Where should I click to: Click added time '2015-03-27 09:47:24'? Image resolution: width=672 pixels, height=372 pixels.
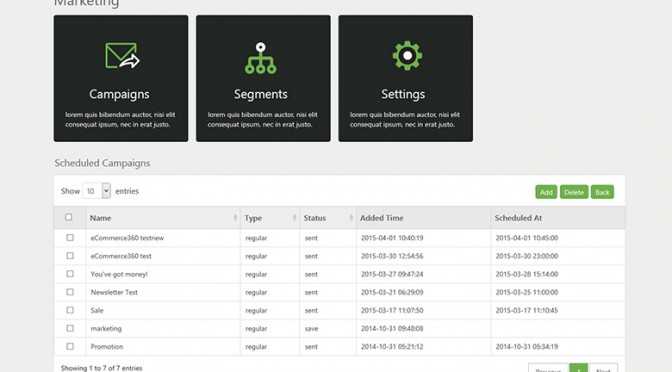click(x=392, y=274)
